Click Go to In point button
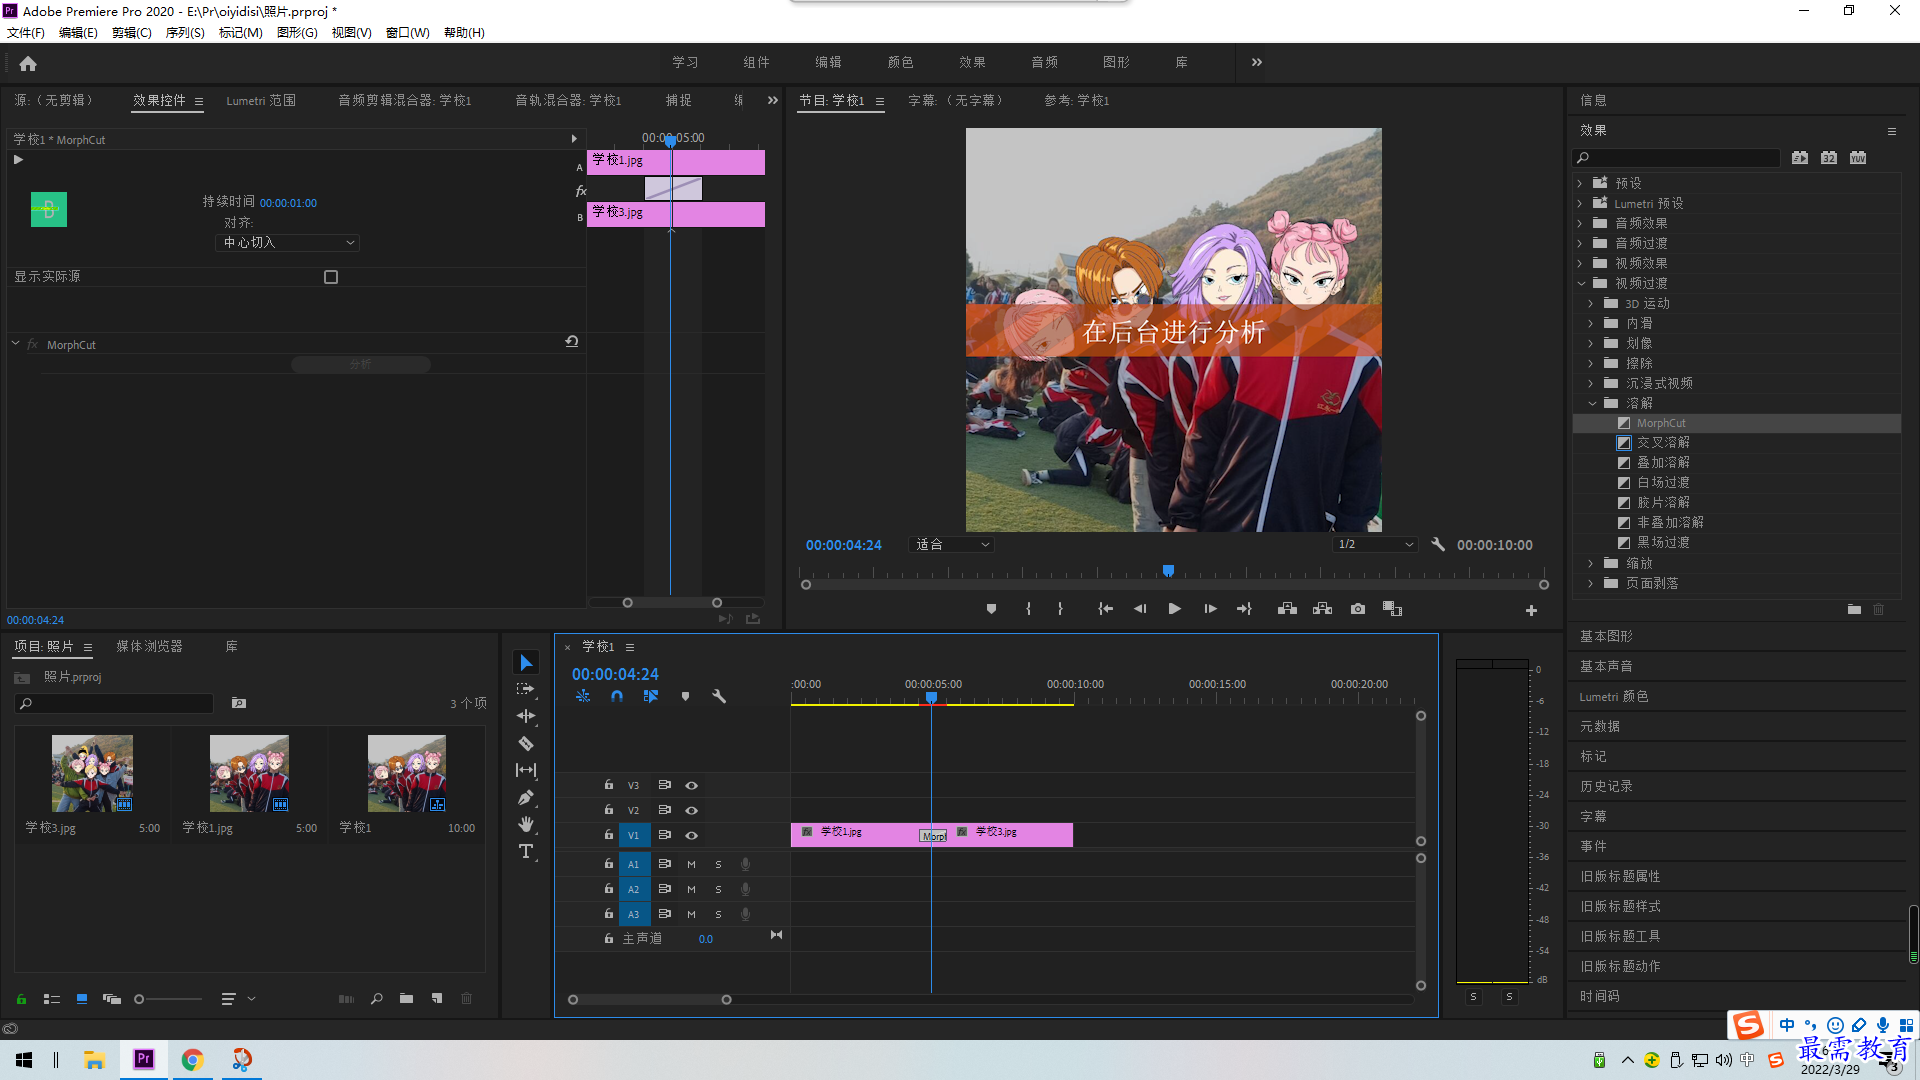The height and width of the screenshot is (1080, 1920). [1105, 609]
